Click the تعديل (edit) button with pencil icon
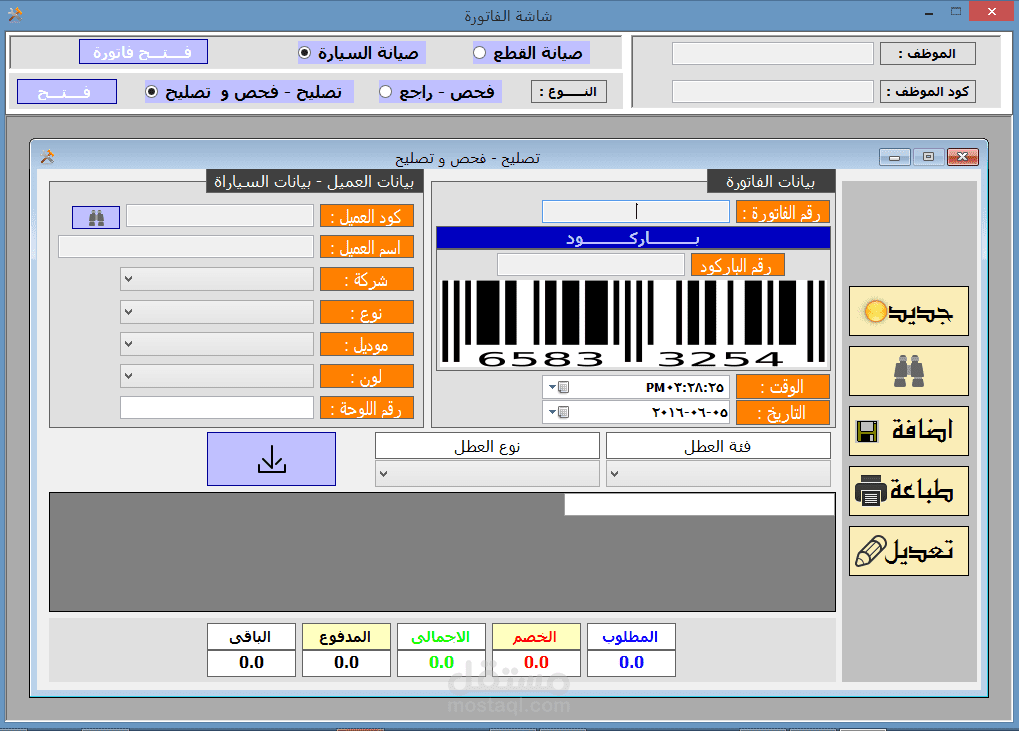 (x=909, y=551)
